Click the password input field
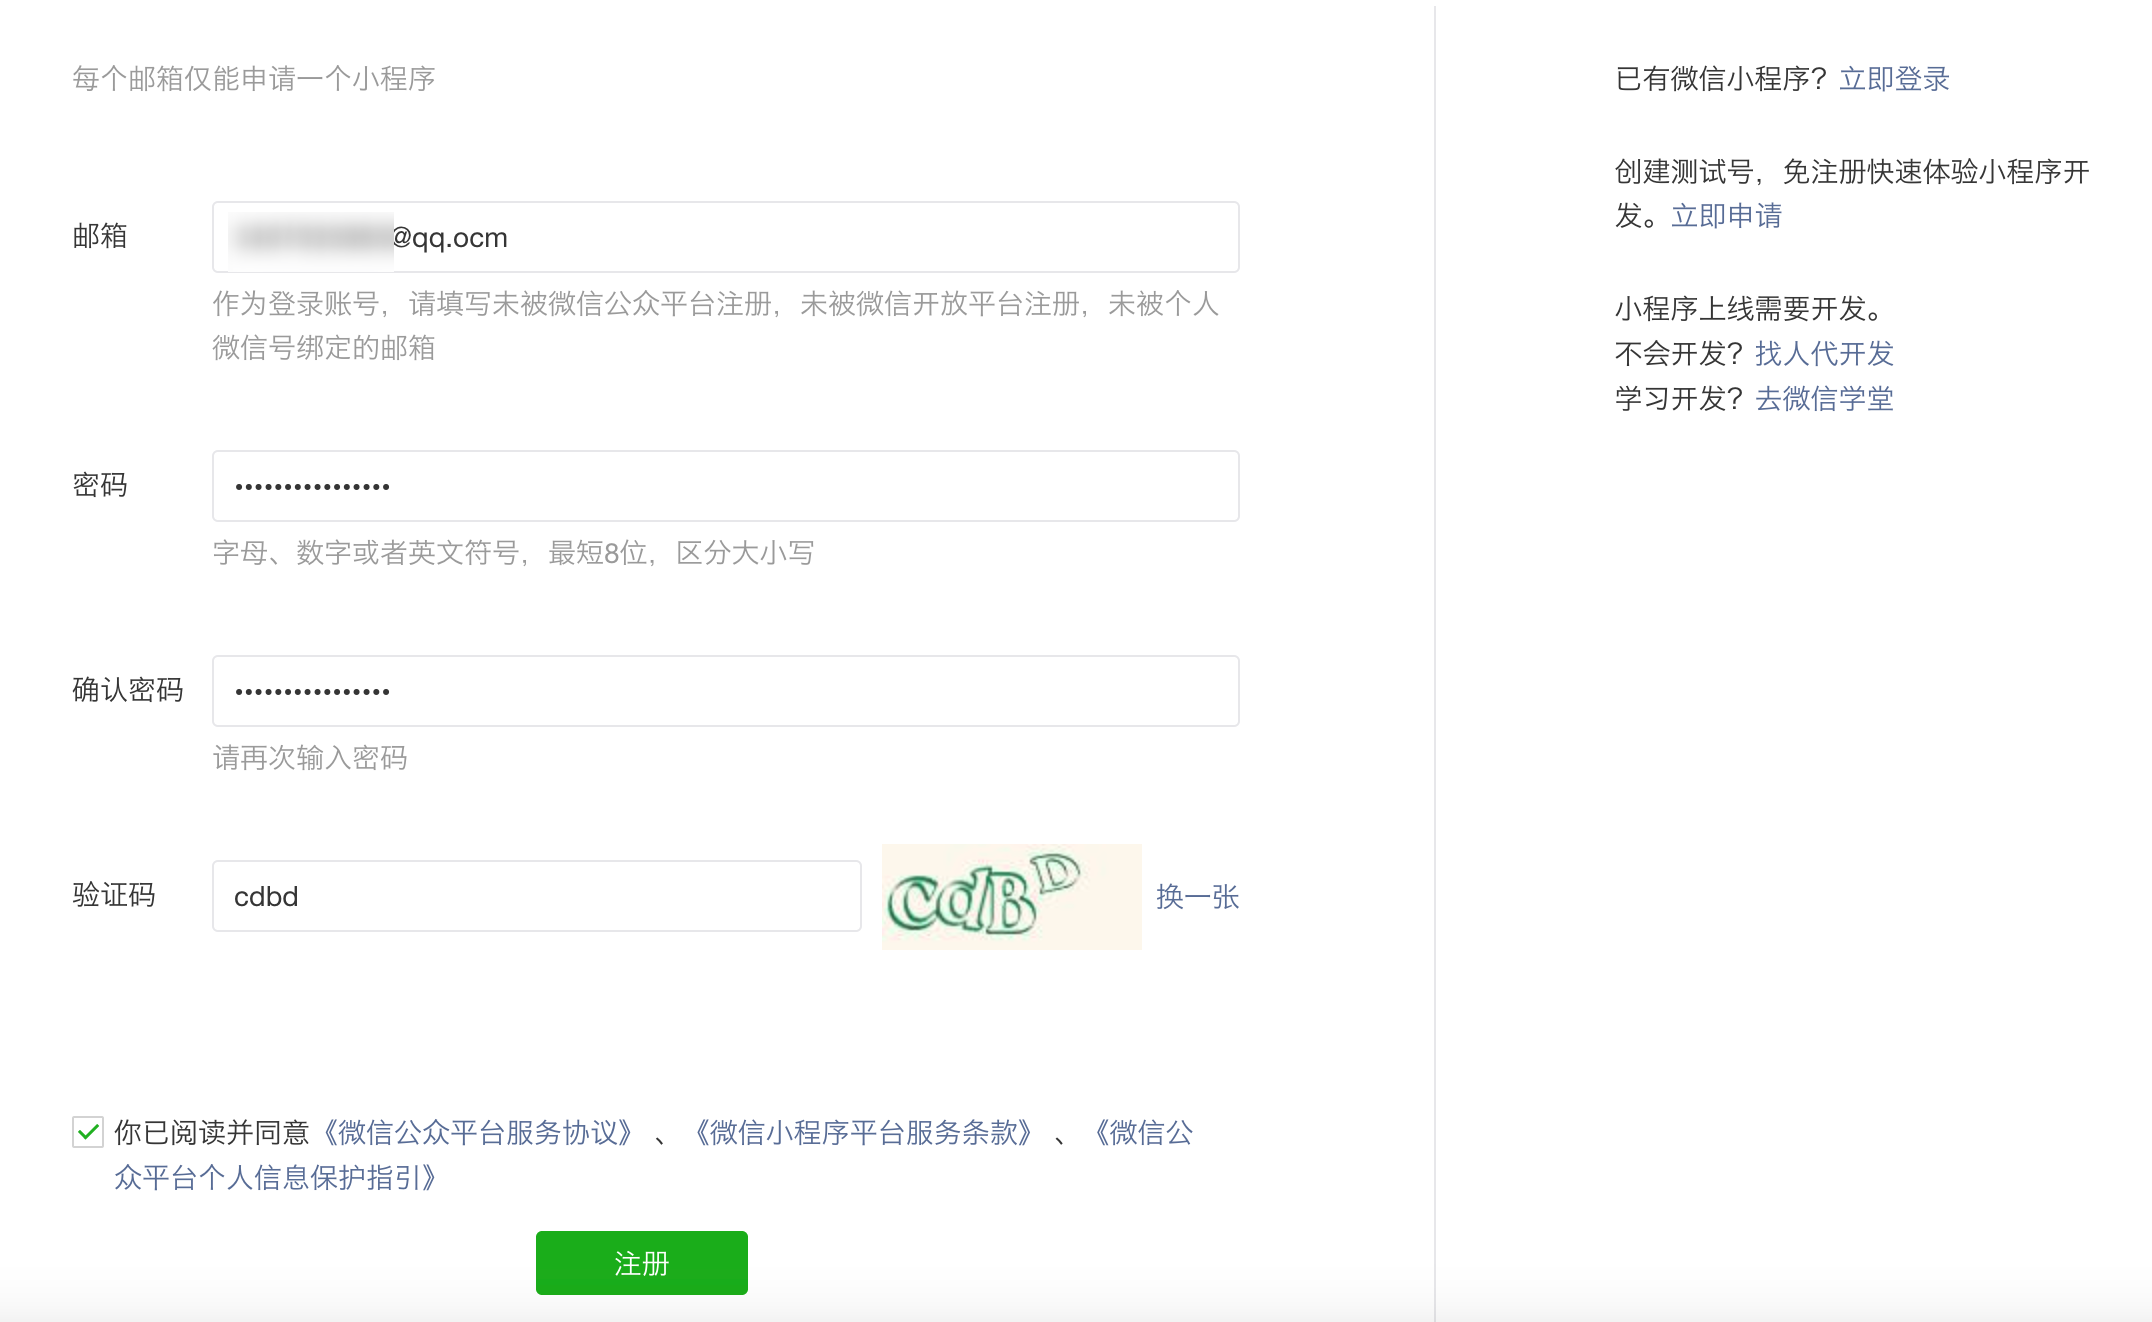The image size is (2152, 1322). pyautogui.click(x=725, y=486)
